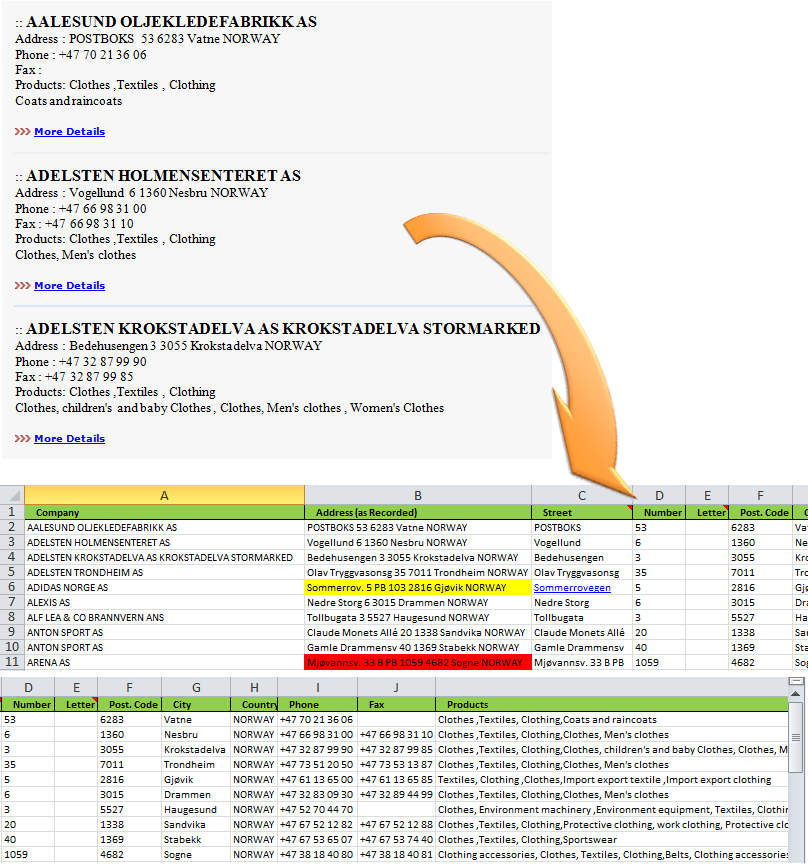808x864 pixels.
Task: Select Street cell Olav Tryggvasonsg
Action: pyautogui.click(x=582, y=573)
